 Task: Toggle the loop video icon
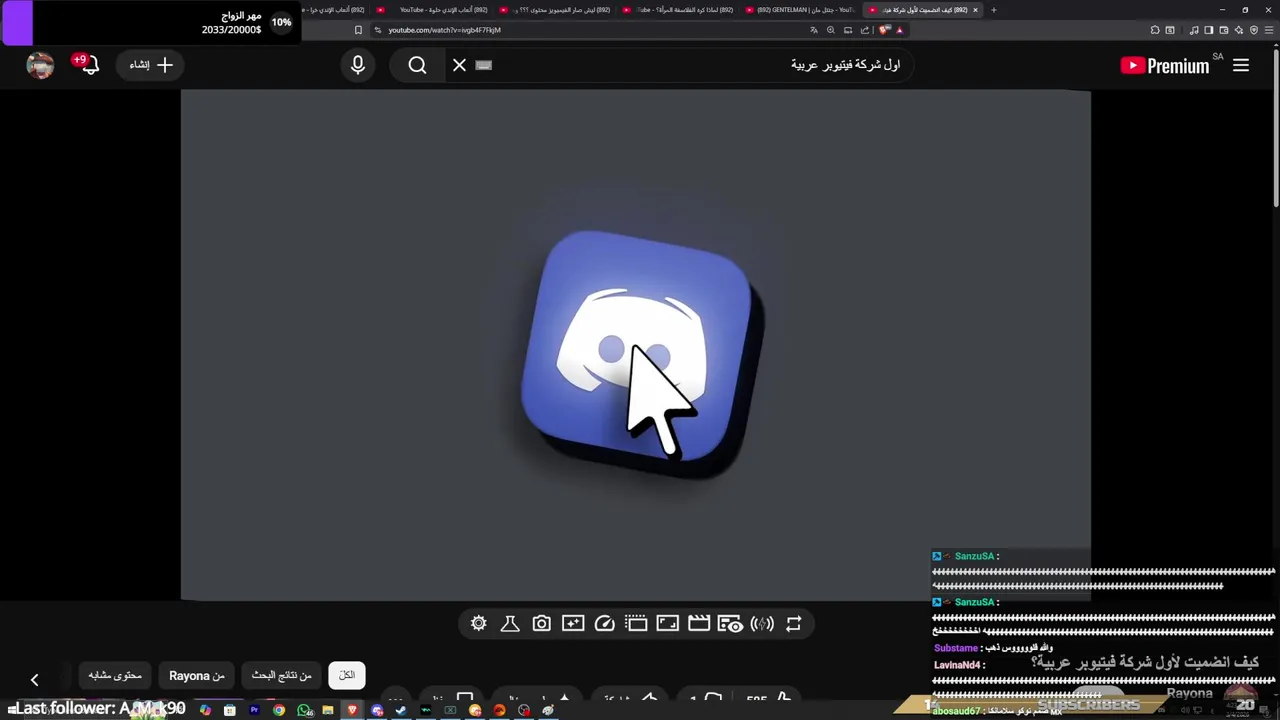point(793,623)
